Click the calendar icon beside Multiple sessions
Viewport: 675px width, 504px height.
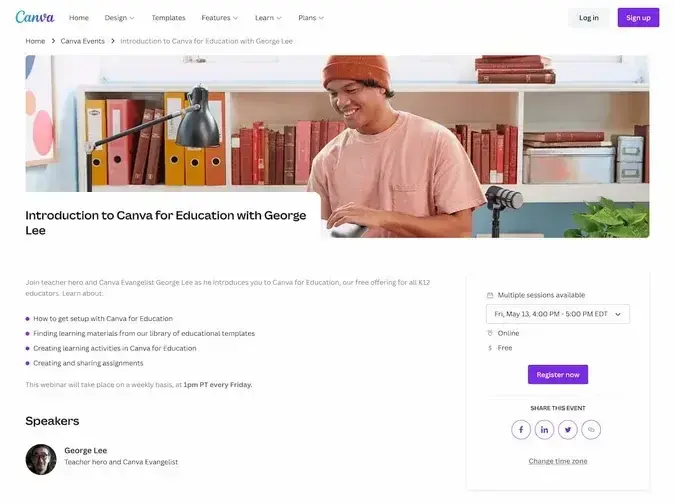tap(490, 295)
